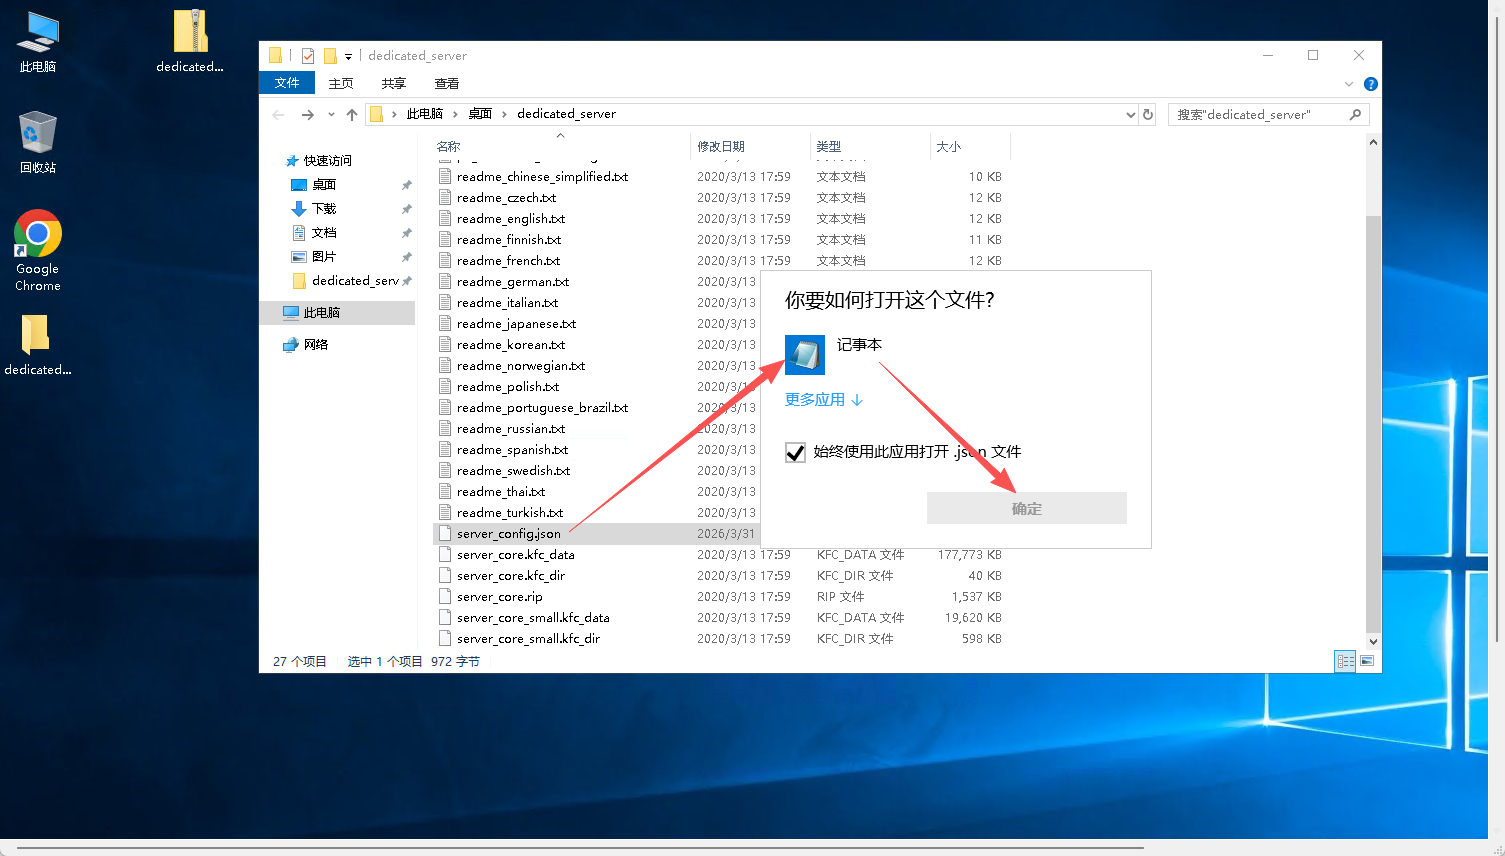Open the address bar history dropdown
This screenshot has height=856, width=1505.
click(x=1130, y=115)
